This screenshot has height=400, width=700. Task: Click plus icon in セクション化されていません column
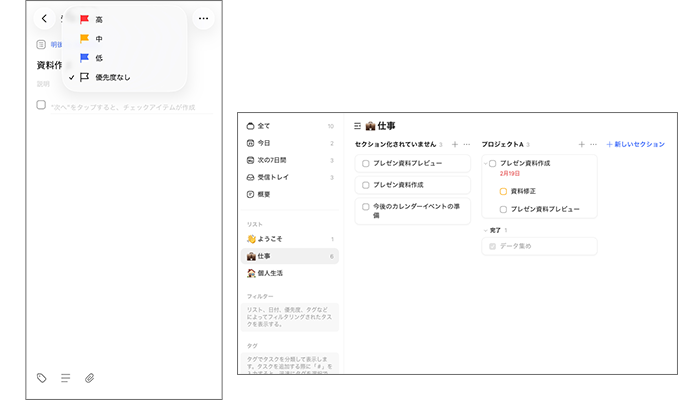tap(455, 145)
